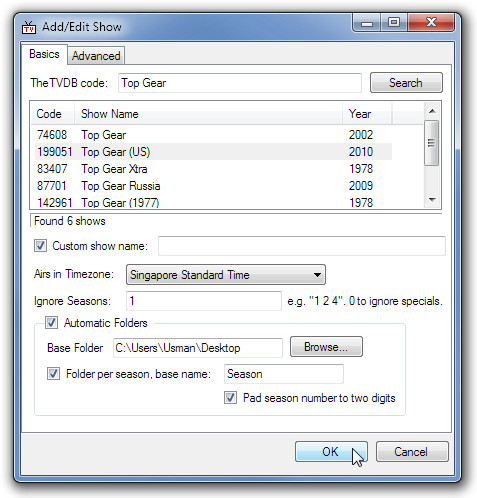Select the Top Gear 74608 row
The image size is (477, 498).
[213, 135]
